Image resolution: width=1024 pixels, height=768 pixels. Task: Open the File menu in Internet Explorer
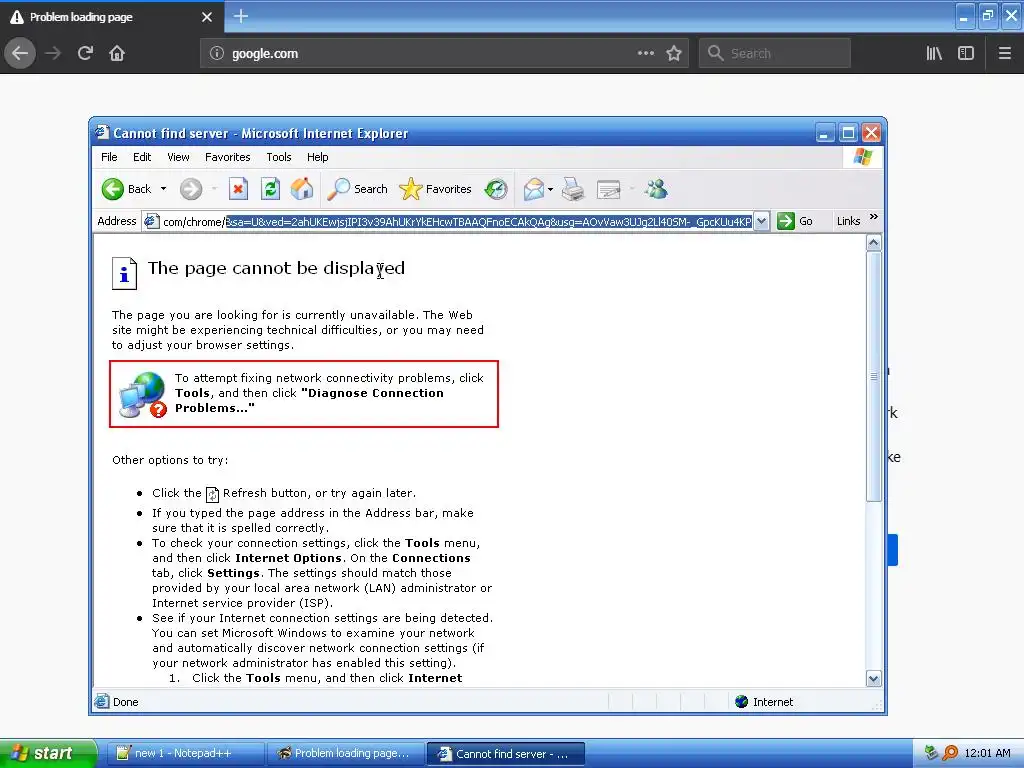(109, 157)
